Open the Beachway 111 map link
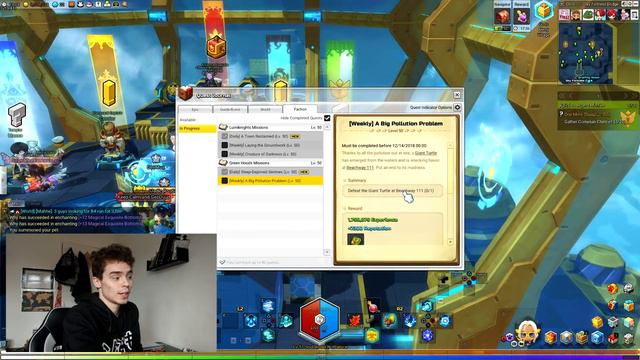This screenshot has width=640, height=360. tap(360, 168)
